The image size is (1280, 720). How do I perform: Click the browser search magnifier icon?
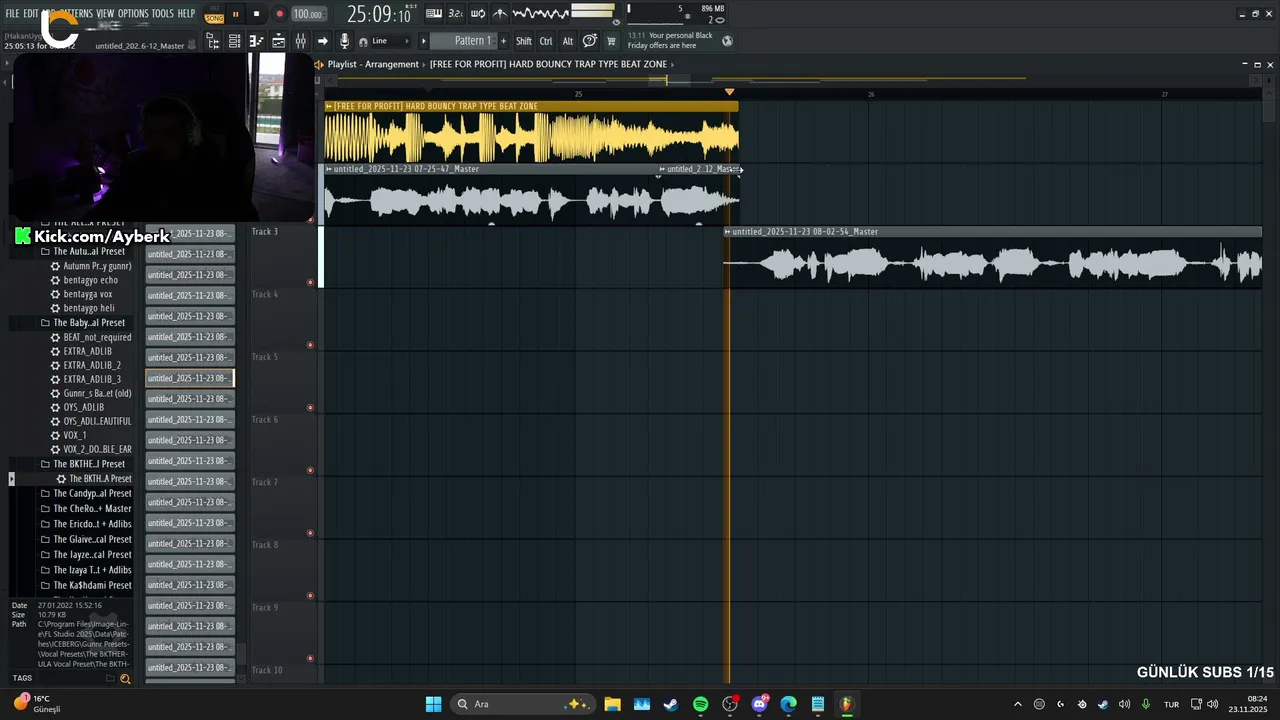[x=125, y=679]
